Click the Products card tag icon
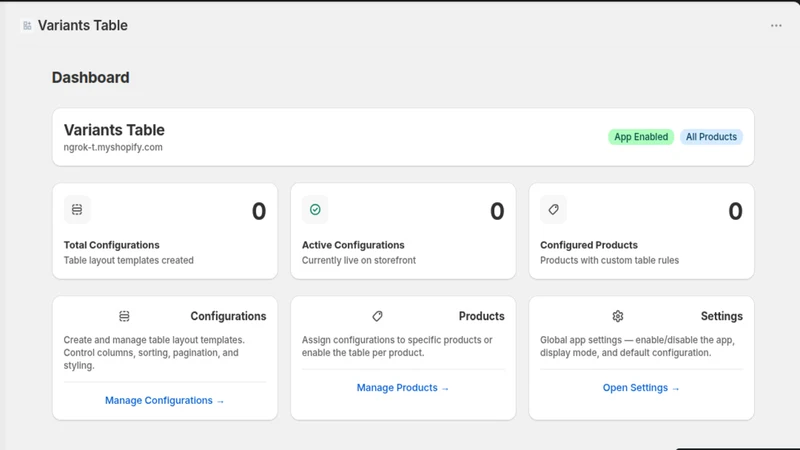Viewport: 800px width, 450px height. tap(377, 316)
